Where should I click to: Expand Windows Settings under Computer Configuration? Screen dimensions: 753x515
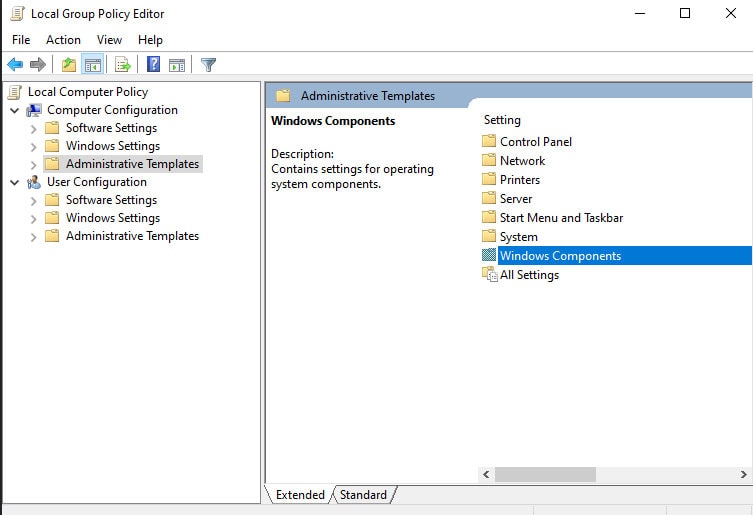[33, 147]
